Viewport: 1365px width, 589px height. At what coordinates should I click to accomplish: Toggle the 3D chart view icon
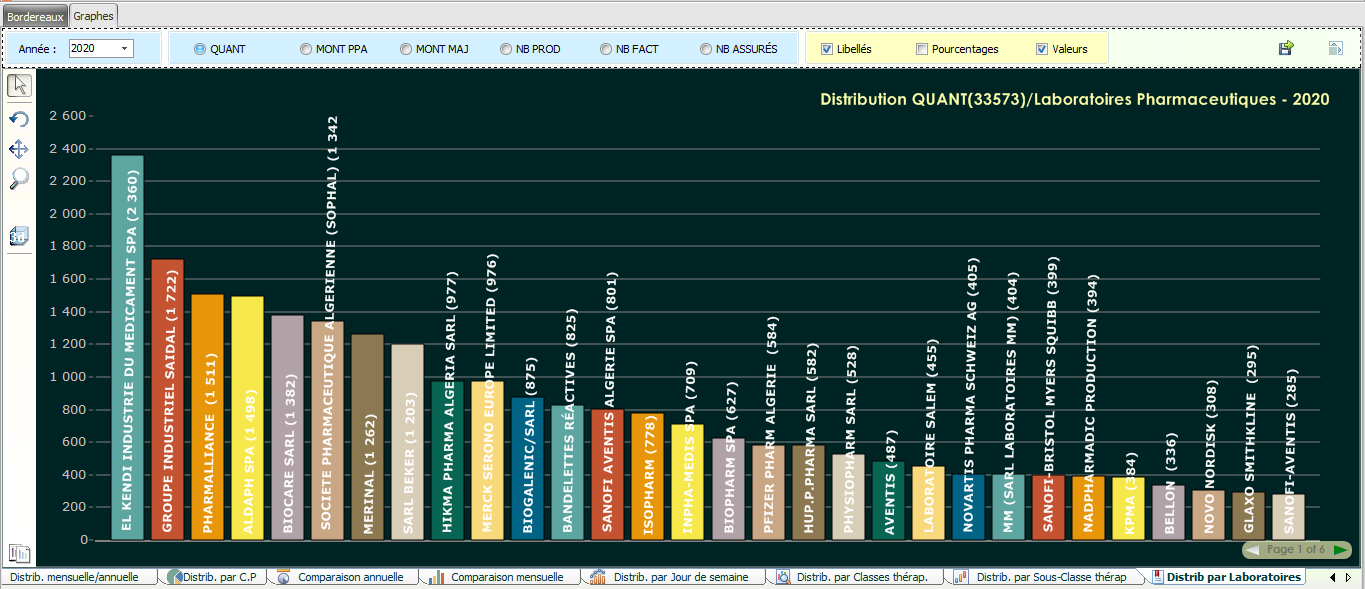(x=19, y=236)
